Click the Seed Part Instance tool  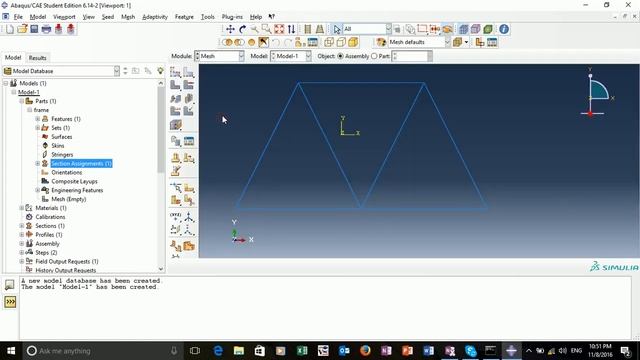click(x=176, y=72)
